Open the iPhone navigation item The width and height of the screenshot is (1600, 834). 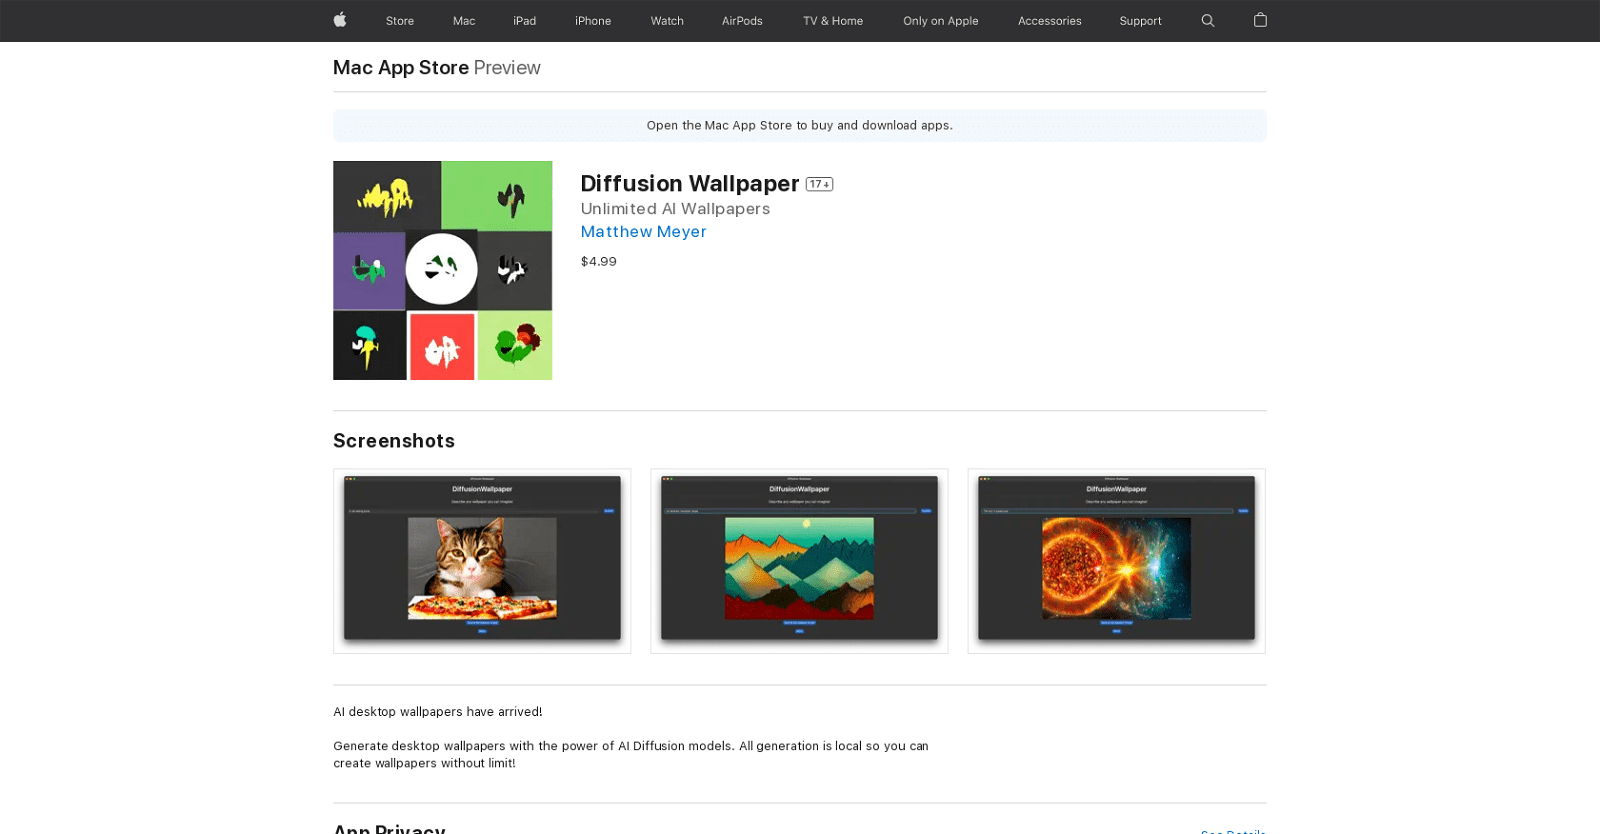[593, 21]
